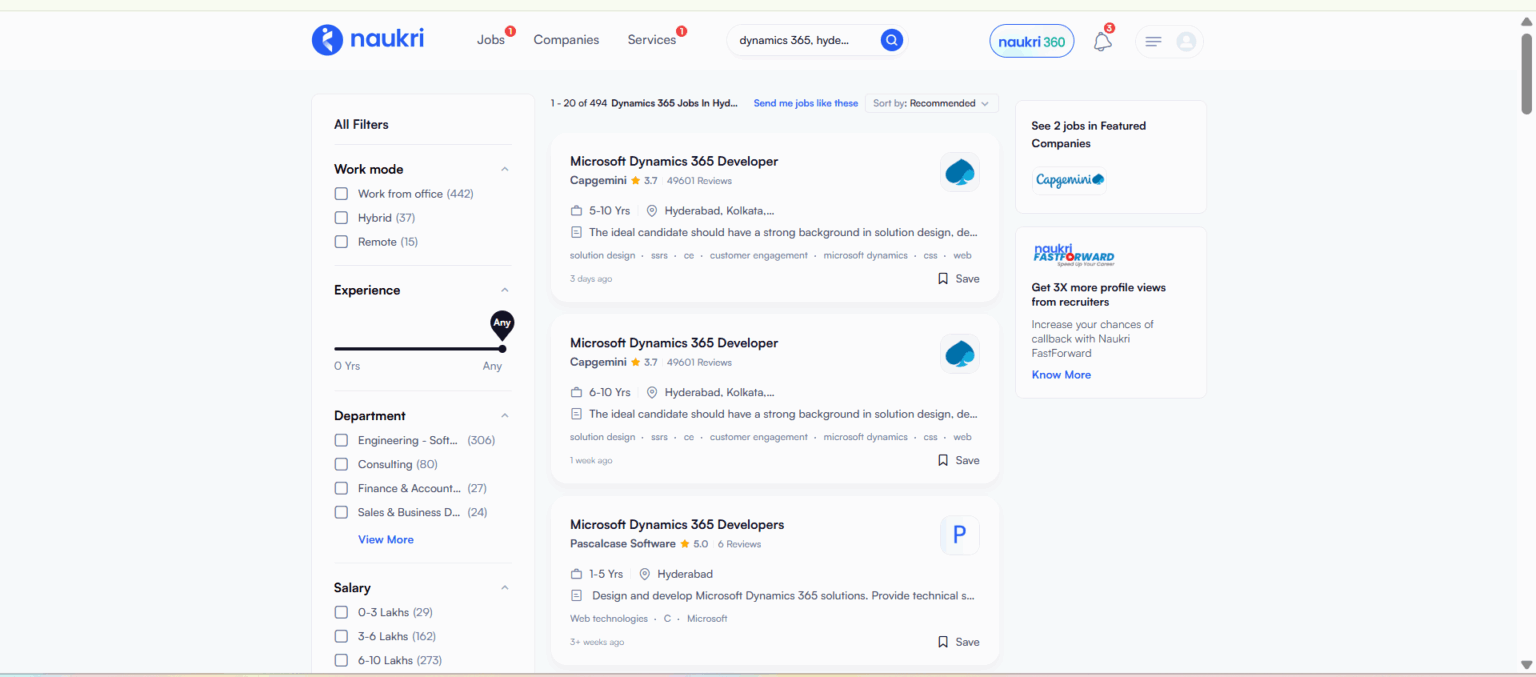The image size is (1536, 677).
Task: Click the Naukri logo
Action: coord(368,40)
